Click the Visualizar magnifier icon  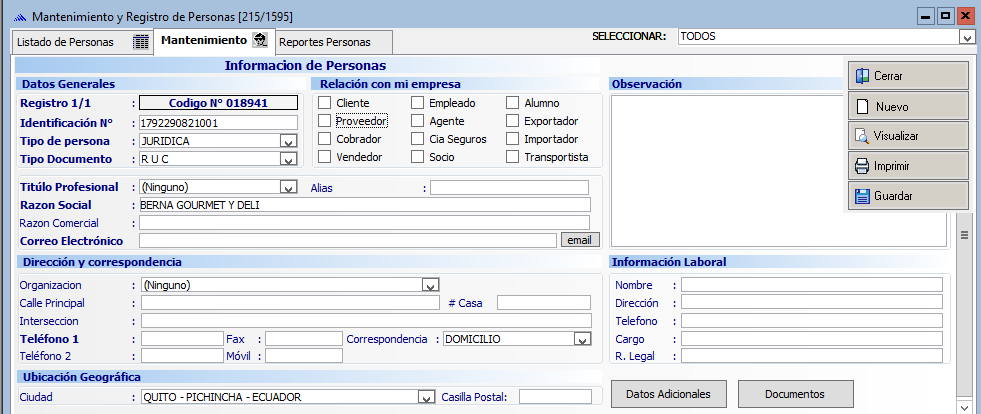tap(861, 136)
